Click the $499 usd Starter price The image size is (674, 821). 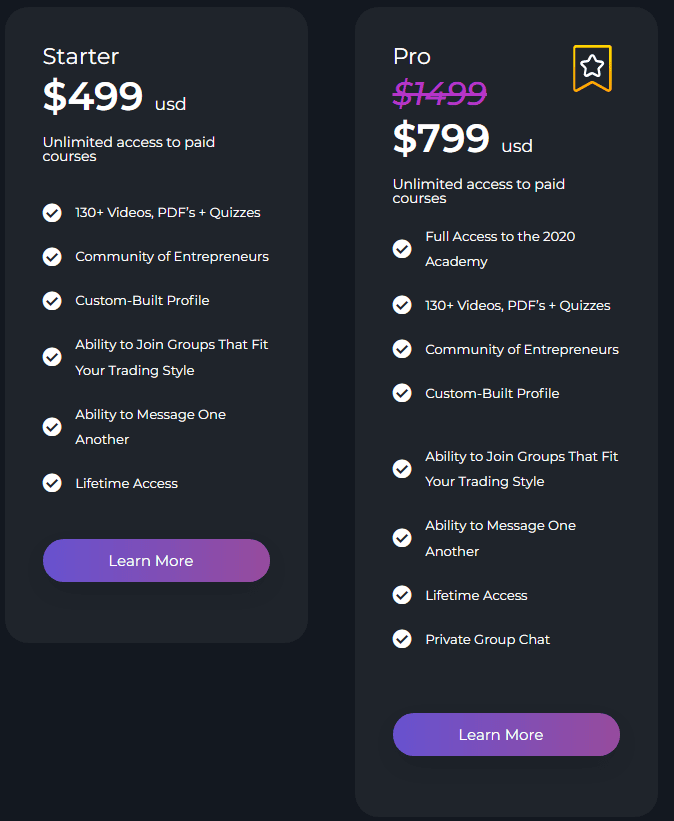click(114, 96)
